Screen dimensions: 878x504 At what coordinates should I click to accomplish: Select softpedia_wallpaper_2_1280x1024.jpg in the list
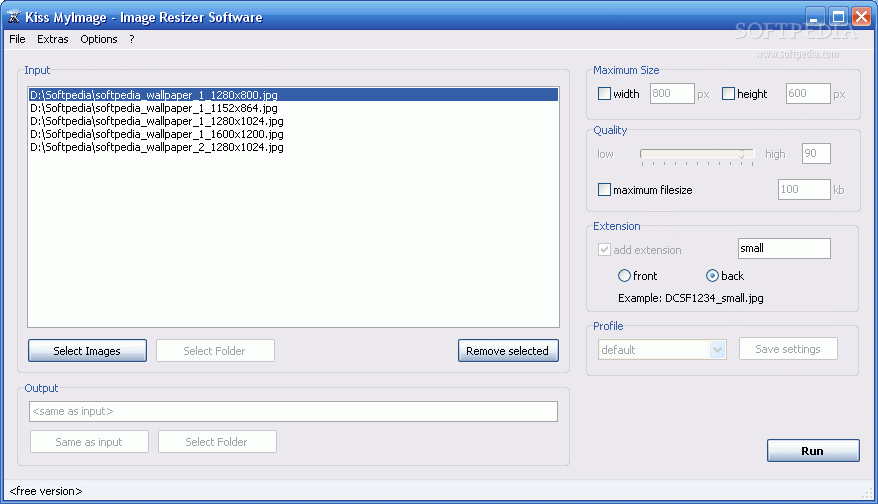(x=293, y=147)
